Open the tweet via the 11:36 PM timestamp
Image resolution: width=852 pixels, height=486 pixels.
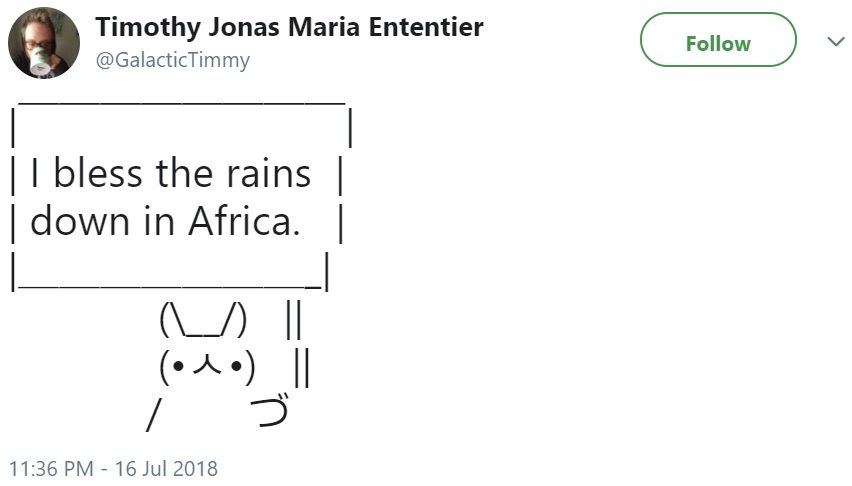51,468
